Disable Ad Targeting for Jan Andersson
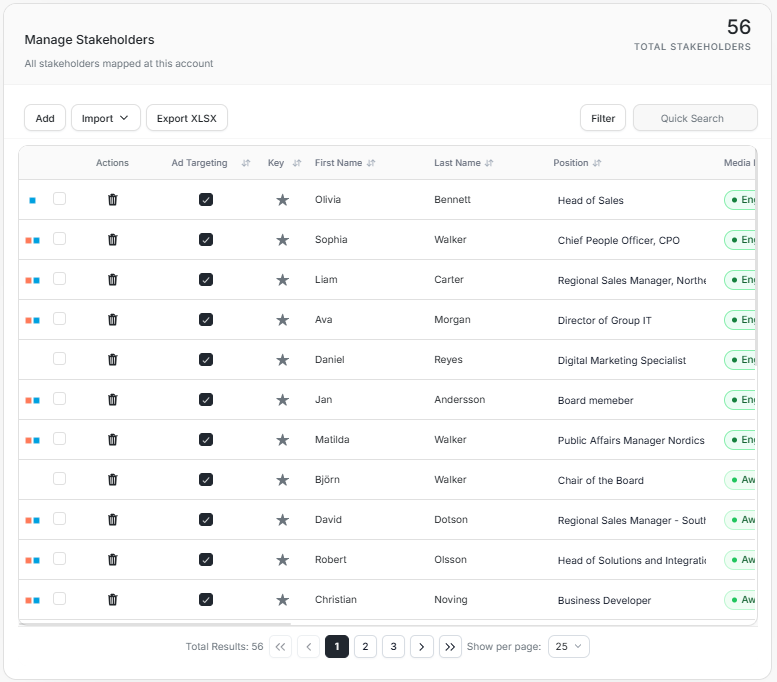 (x=206, y=399)
